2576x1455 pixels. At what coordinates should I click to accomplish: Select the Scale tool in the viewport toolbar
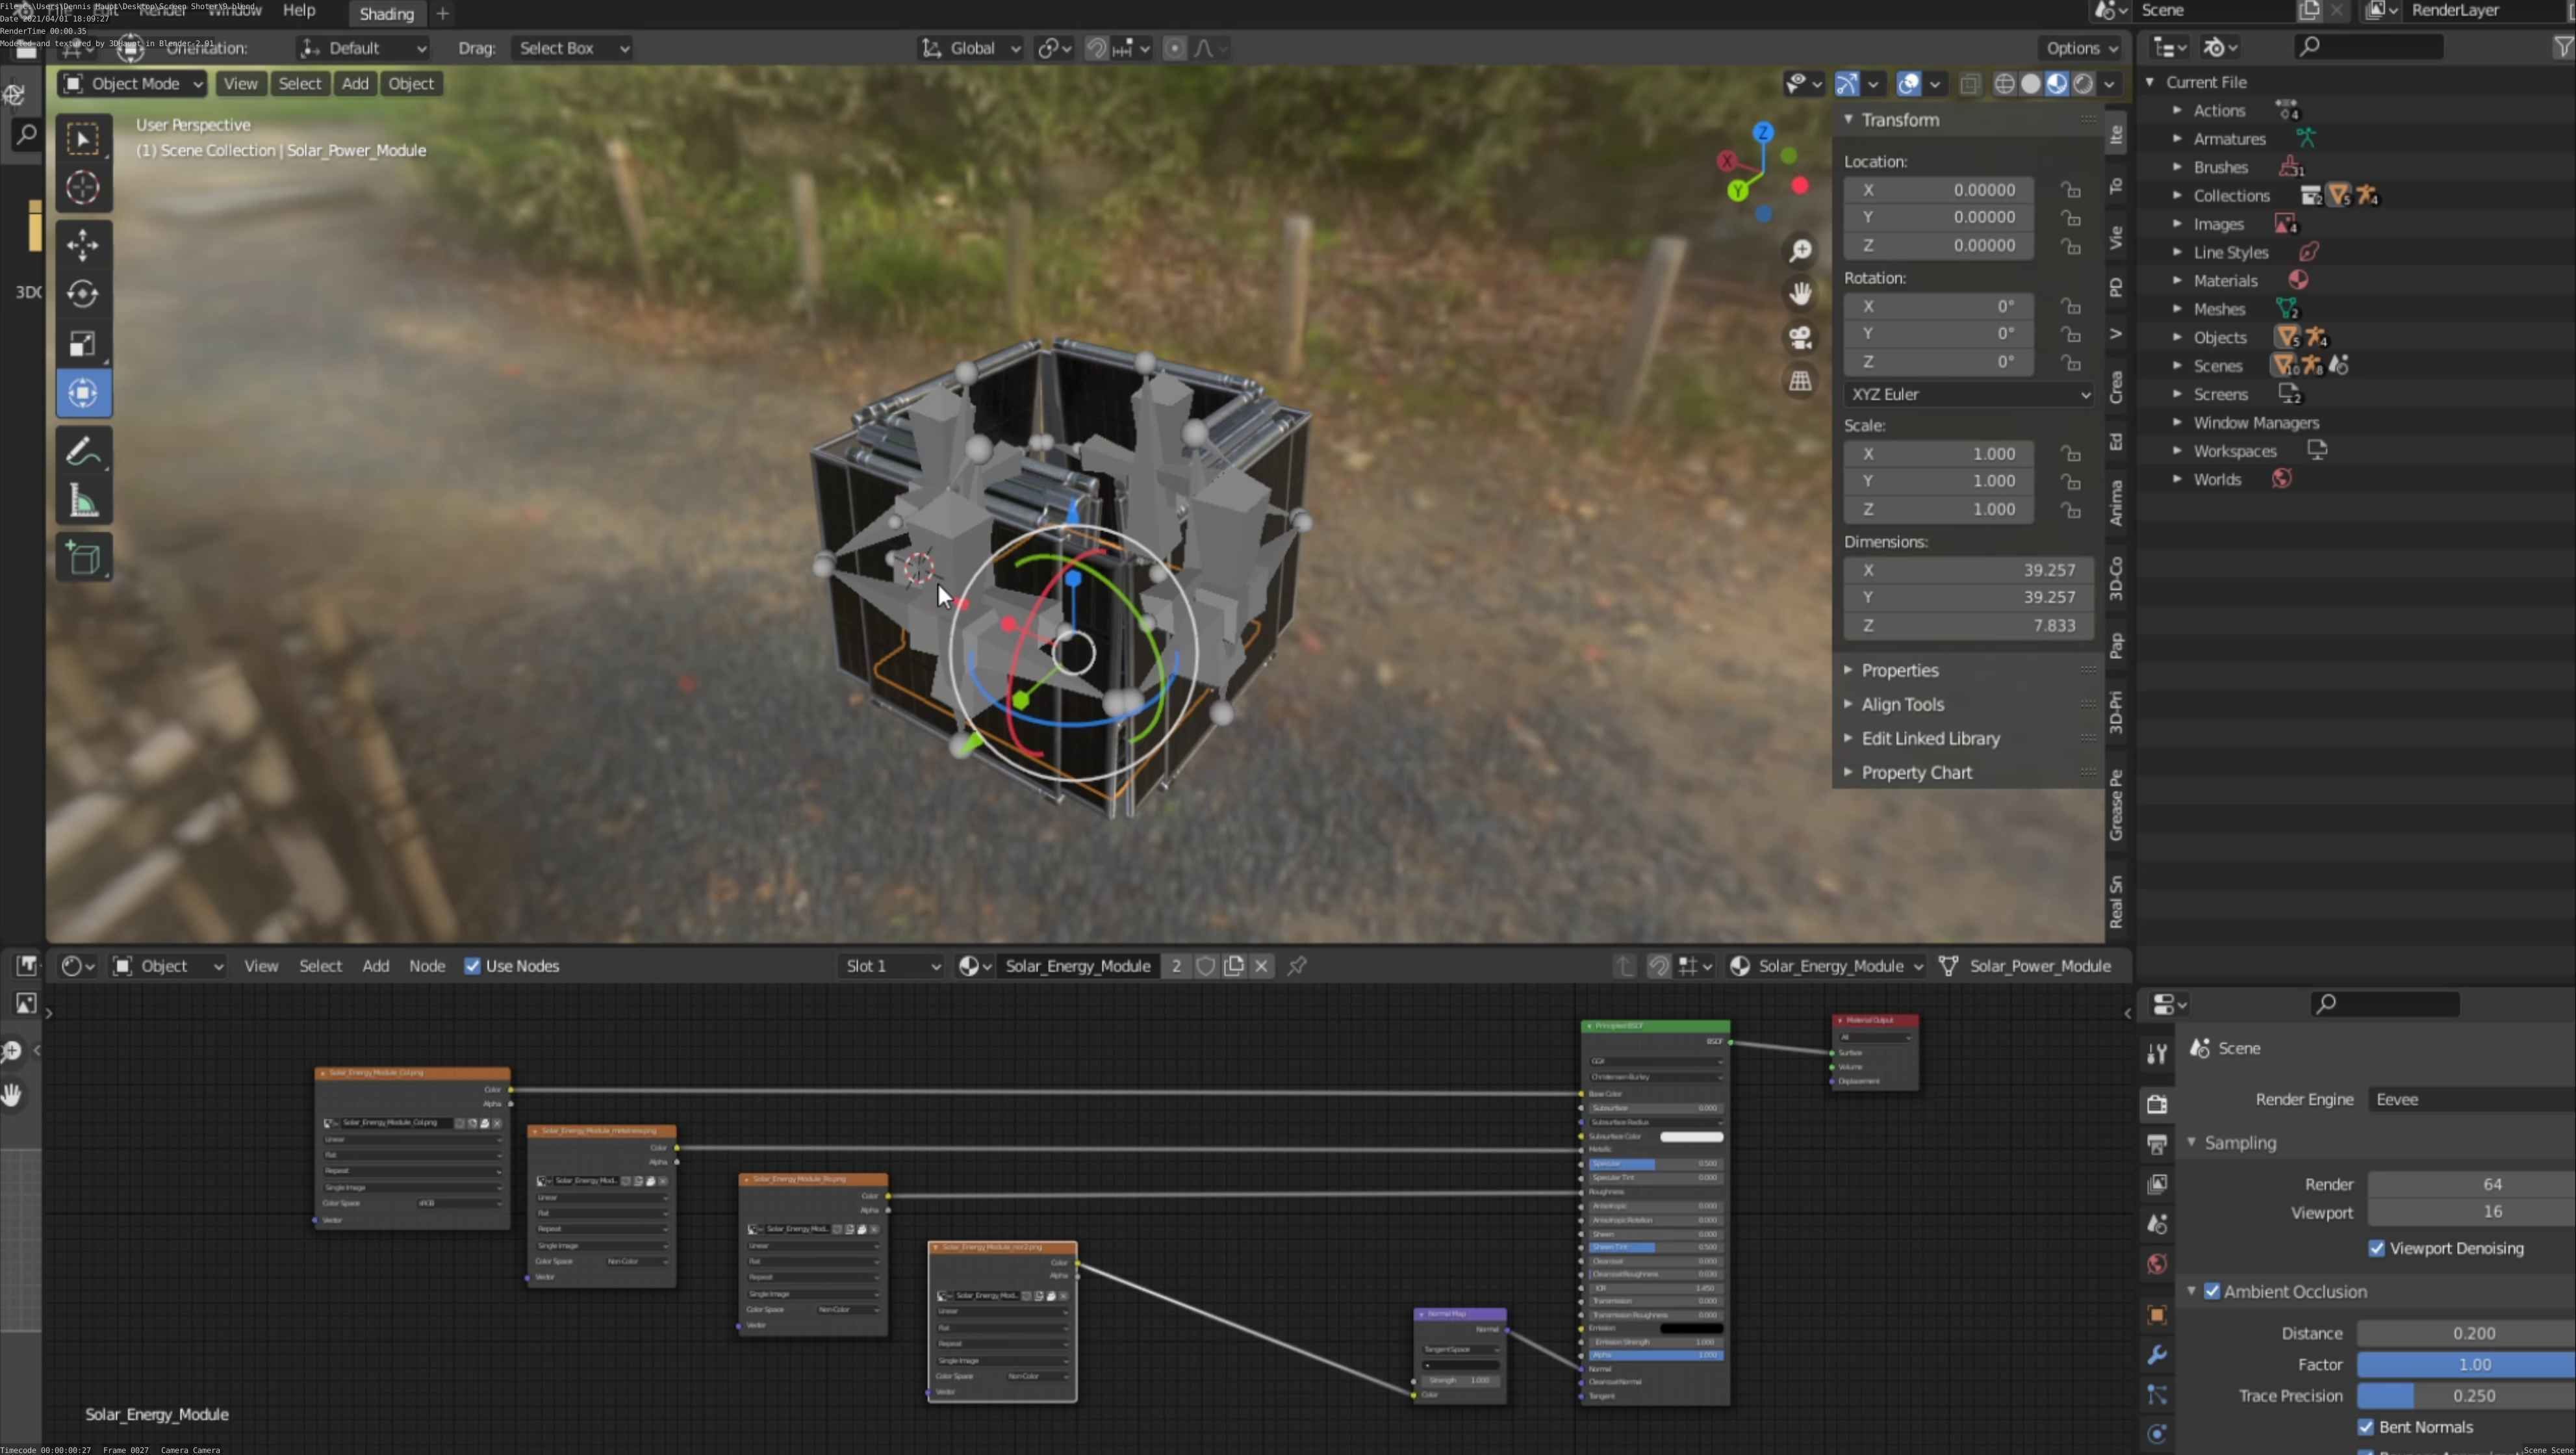(83, 344)
